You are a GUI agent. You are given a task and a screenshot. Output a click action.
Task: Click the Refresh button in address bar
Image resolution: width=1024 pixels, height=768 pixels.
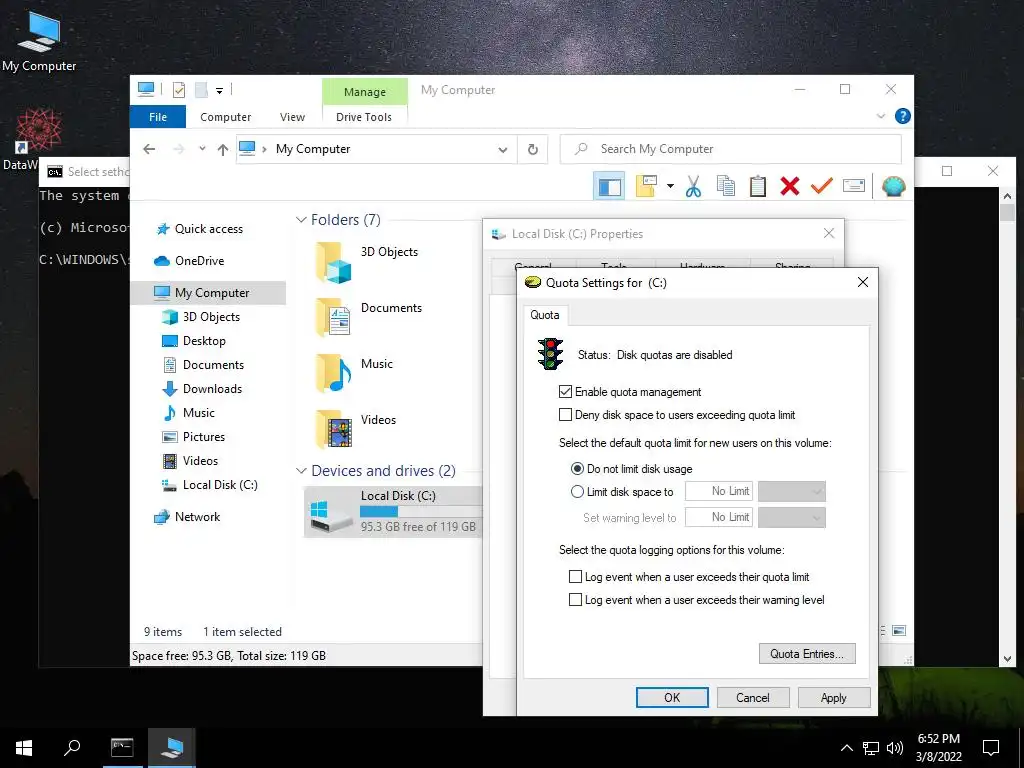pyautogui.click(x=533, y=150)
